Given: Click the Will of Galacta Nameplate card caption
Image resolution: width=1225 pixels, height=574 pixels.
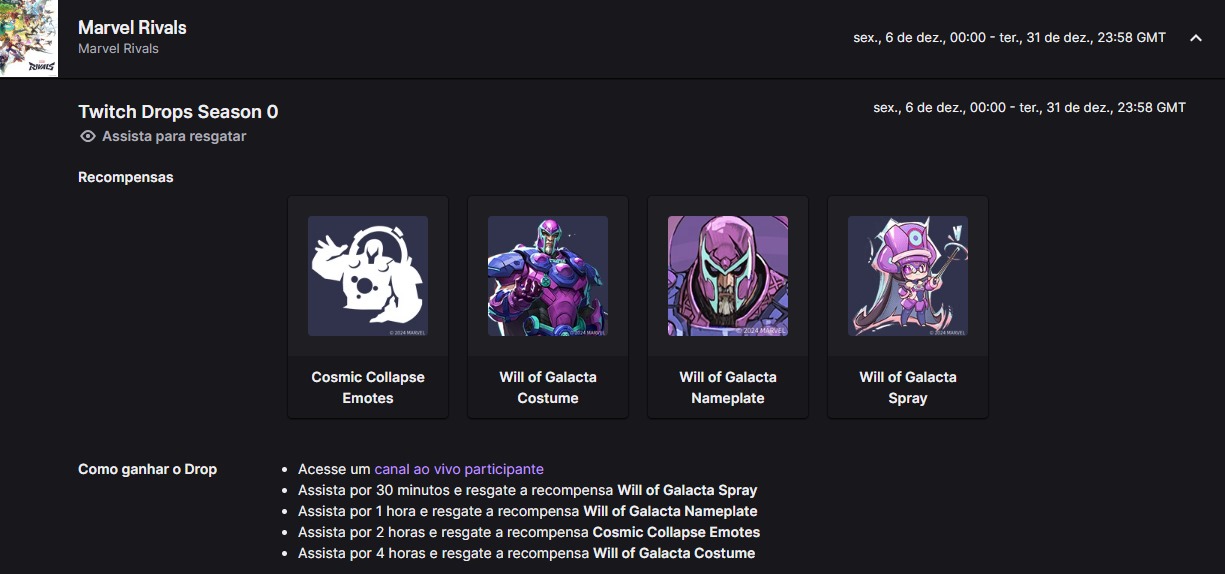Looking at the screenshot, I should 728,388.
